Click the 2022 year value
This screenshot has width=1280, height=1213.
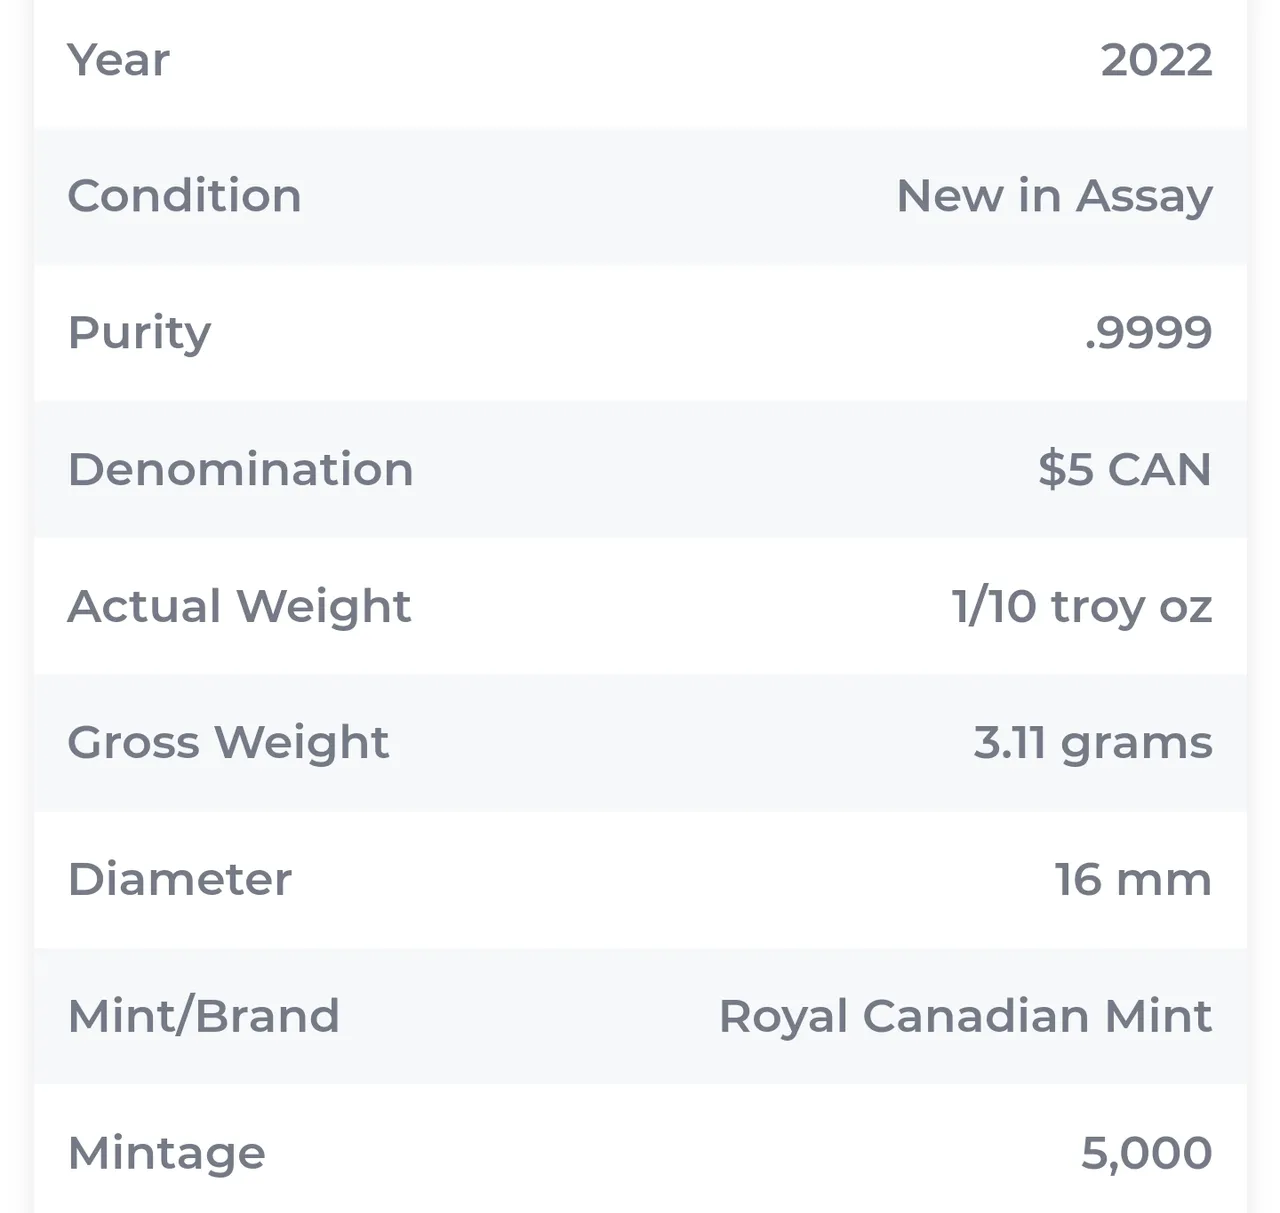1156,60
